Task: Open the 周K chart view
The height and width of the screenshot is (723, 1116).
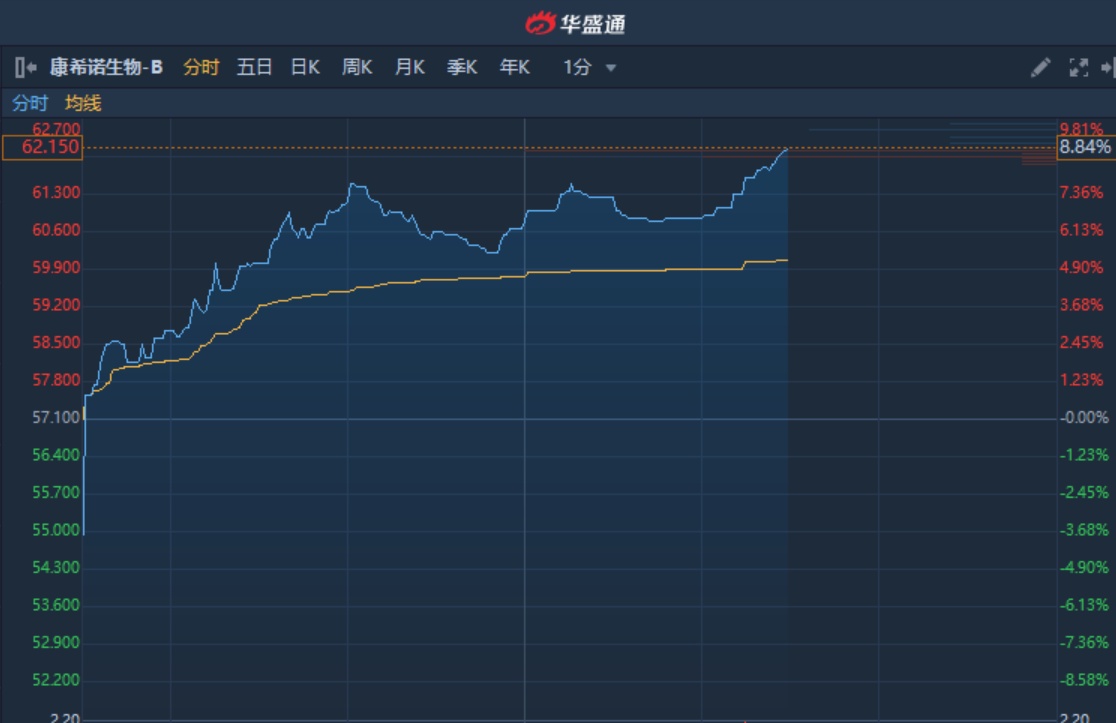Action: pyautogui.click(x=357, y=68)
